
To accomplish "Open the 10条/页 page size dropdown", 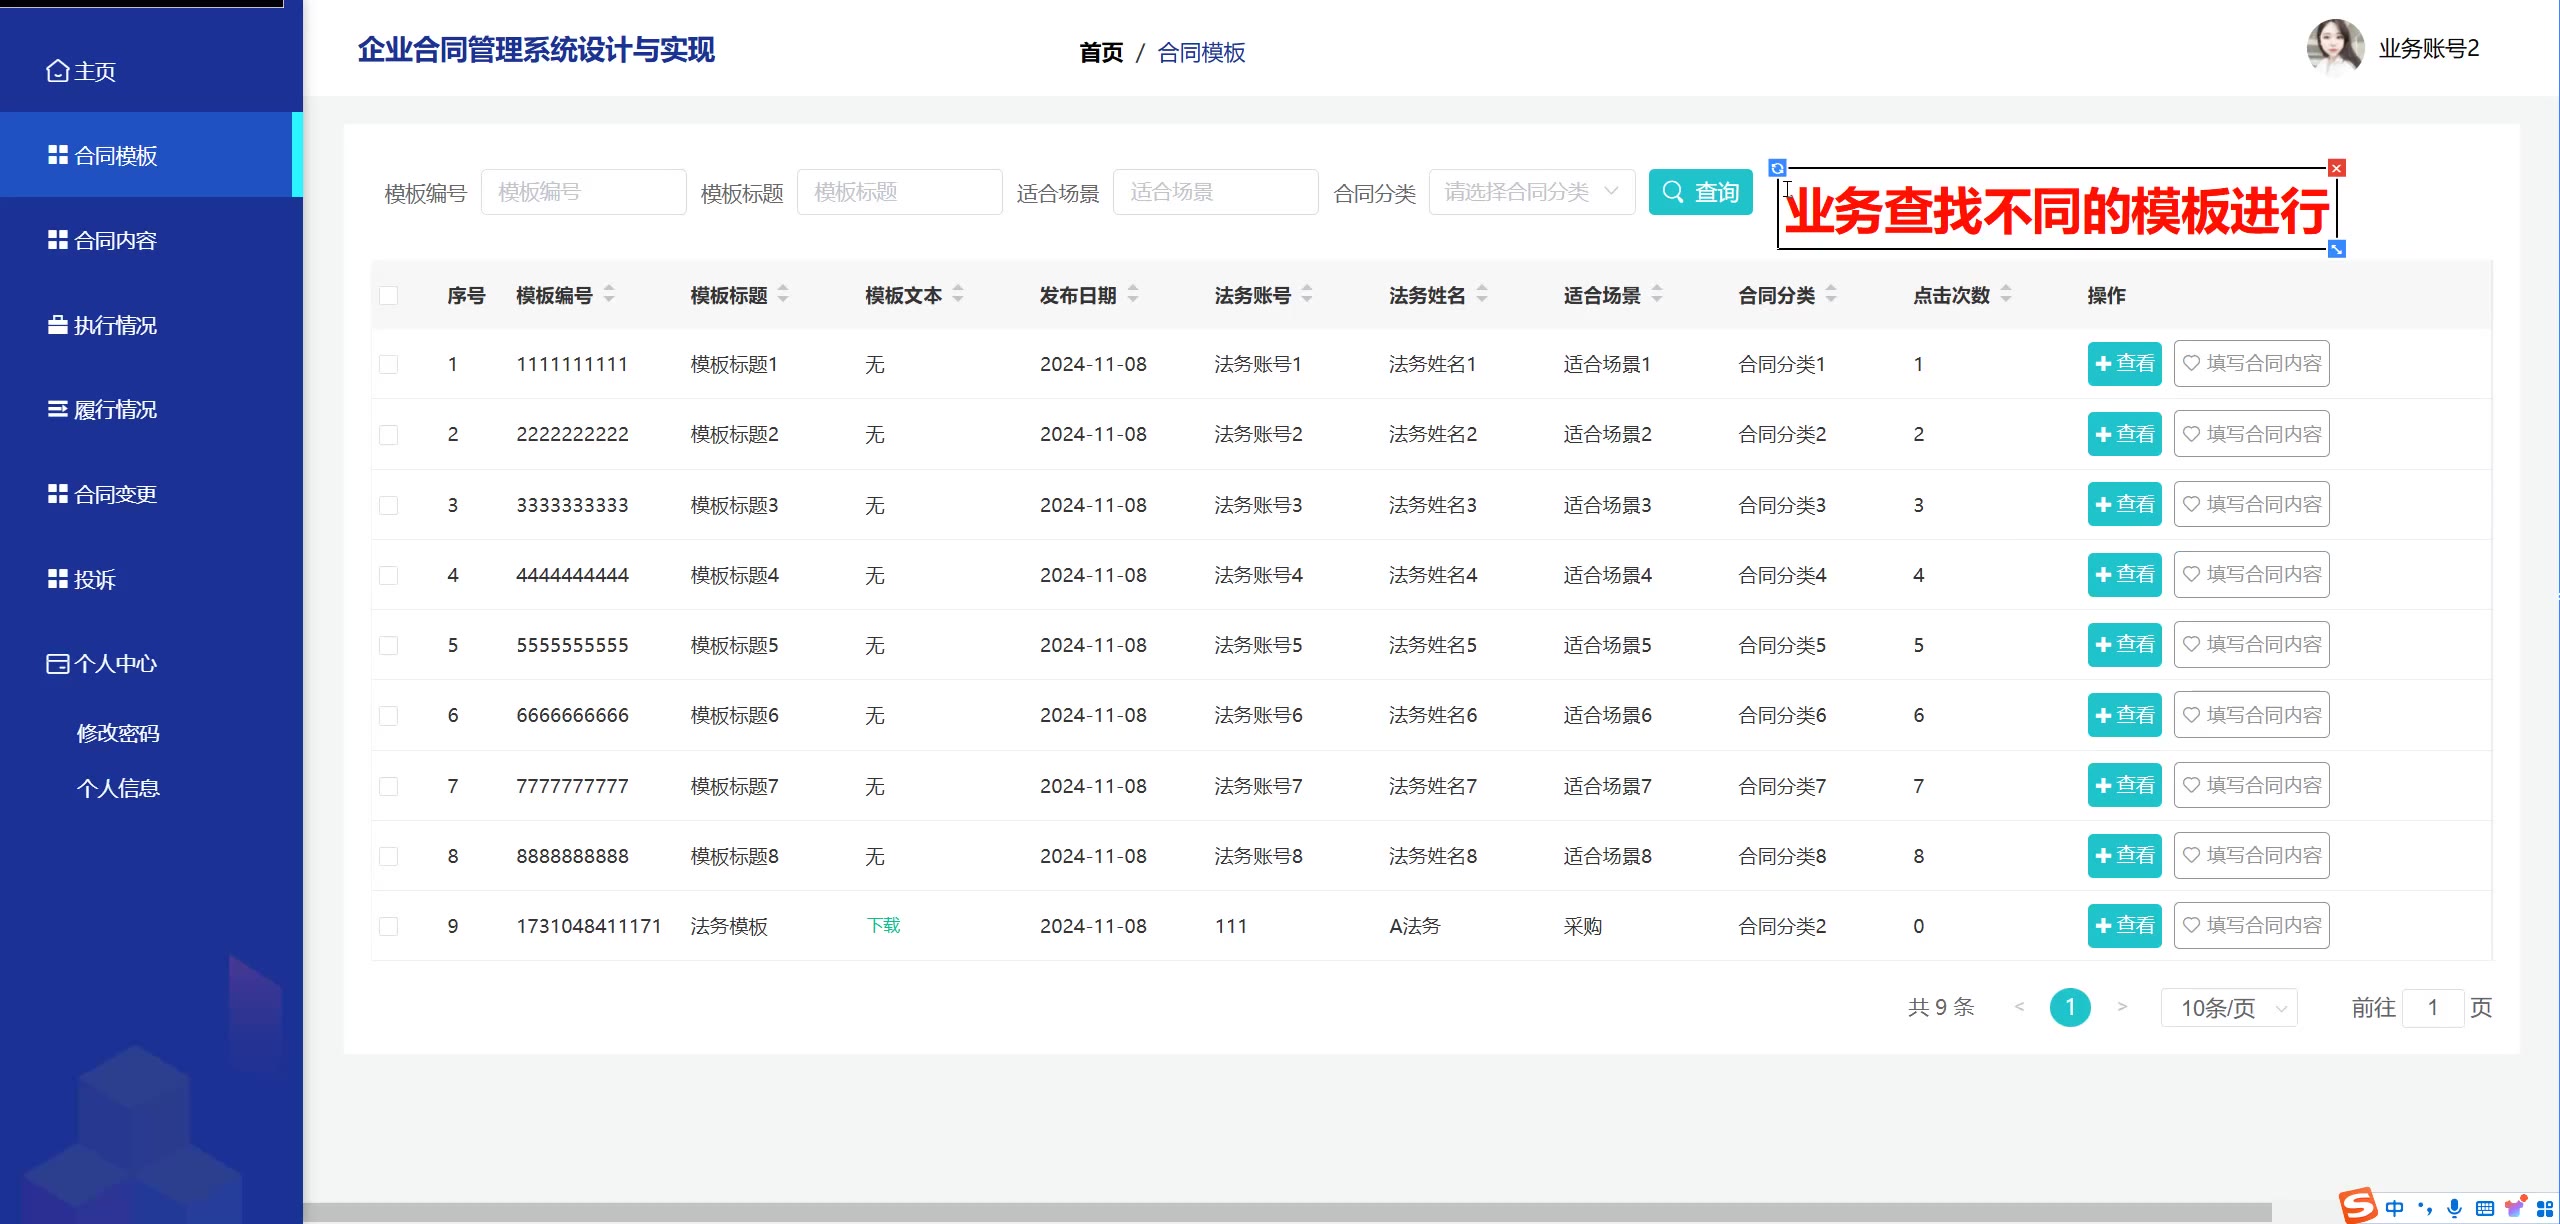I will point(2229,1008).
